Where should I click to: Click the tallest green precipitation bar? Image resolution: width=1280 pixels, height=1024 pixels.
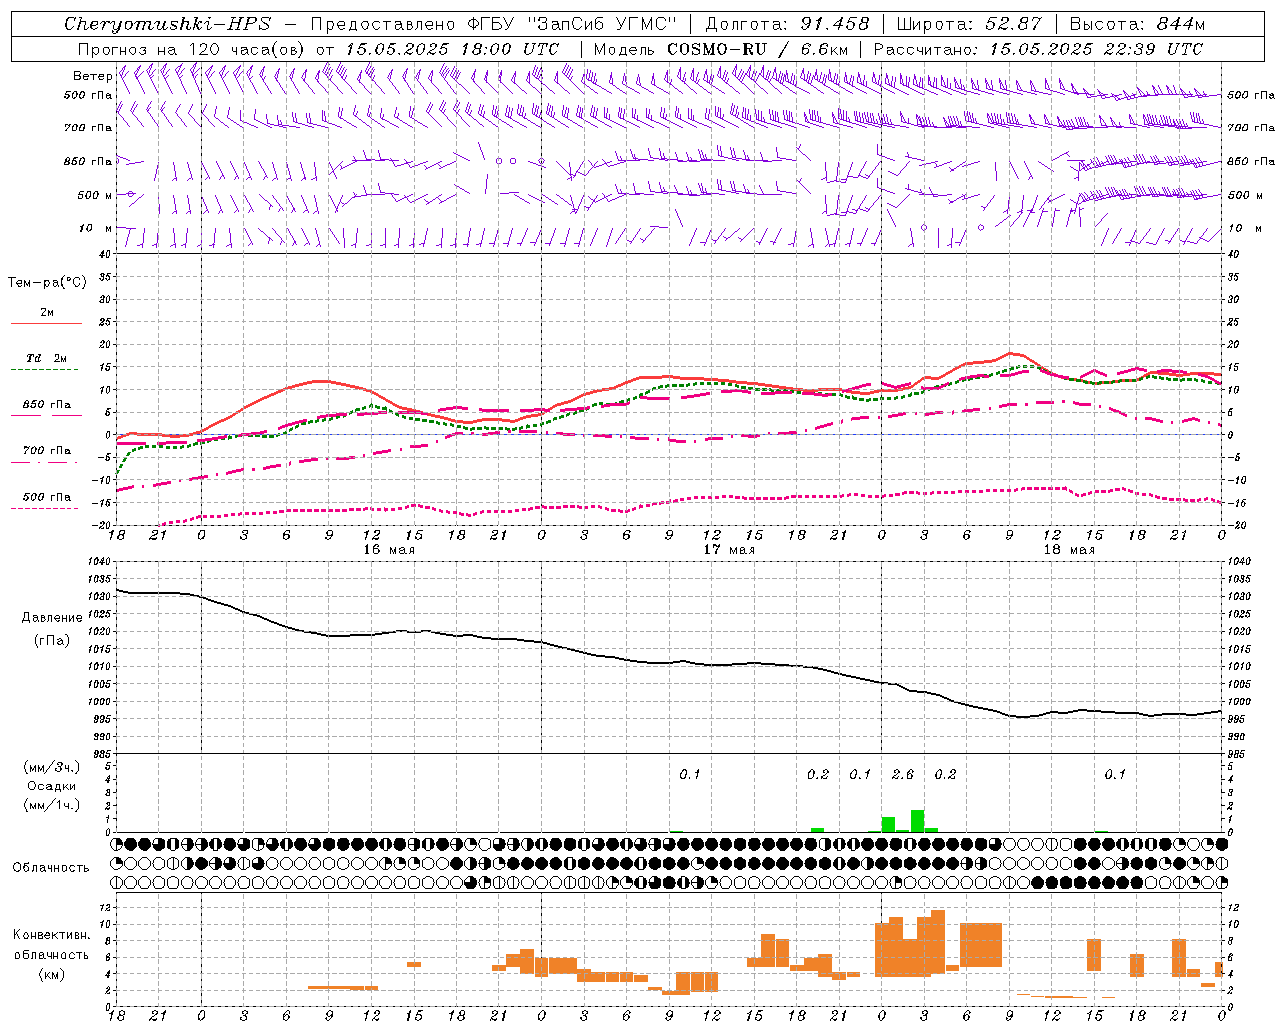point(917,821)
